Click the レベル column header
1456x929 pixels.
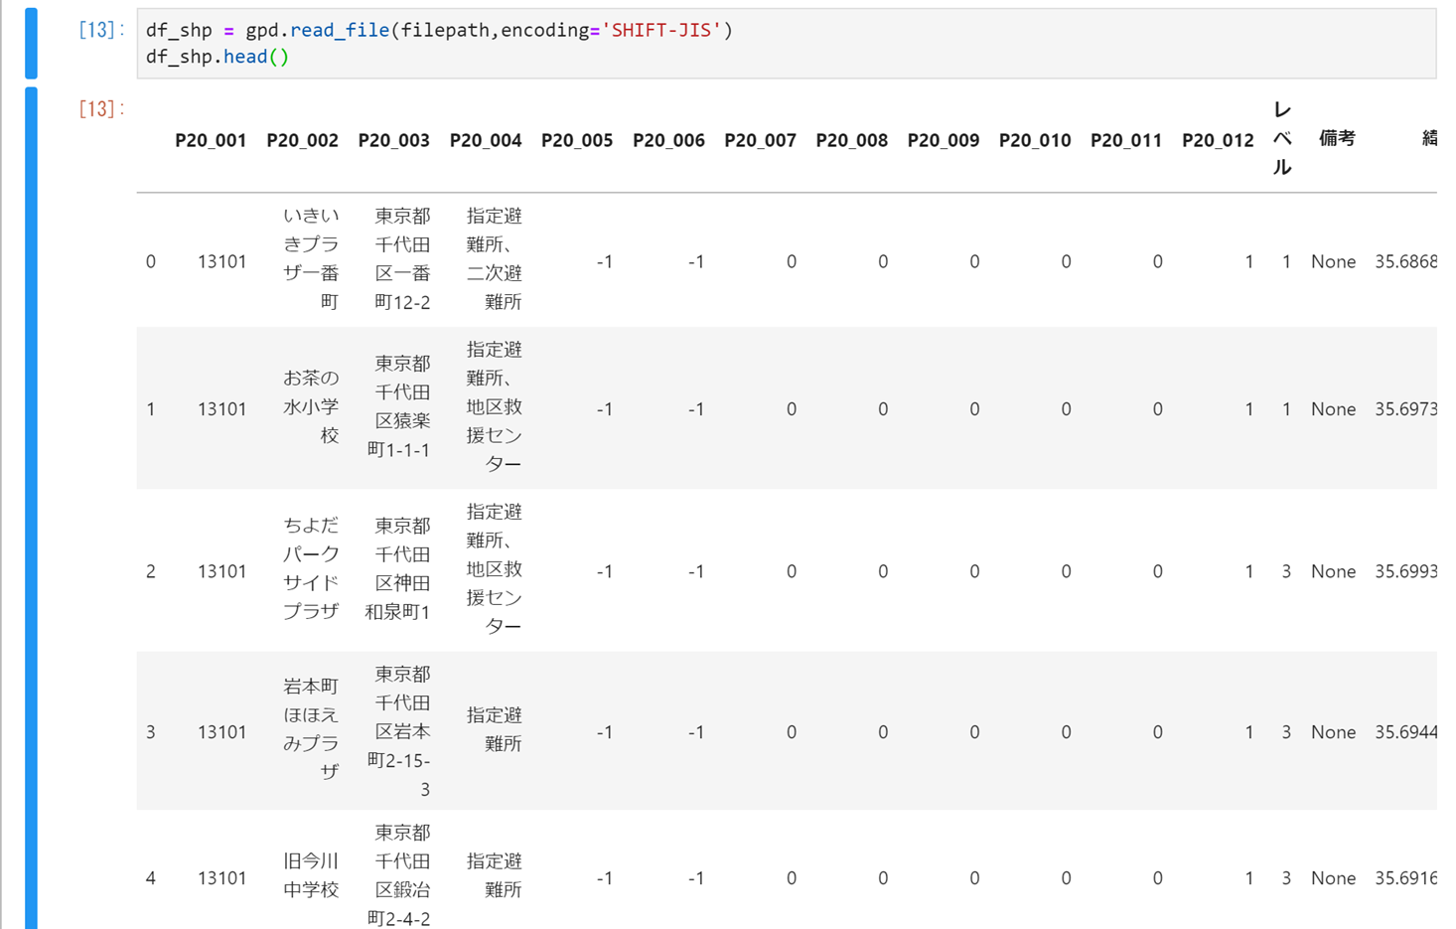coord(1282,139)
